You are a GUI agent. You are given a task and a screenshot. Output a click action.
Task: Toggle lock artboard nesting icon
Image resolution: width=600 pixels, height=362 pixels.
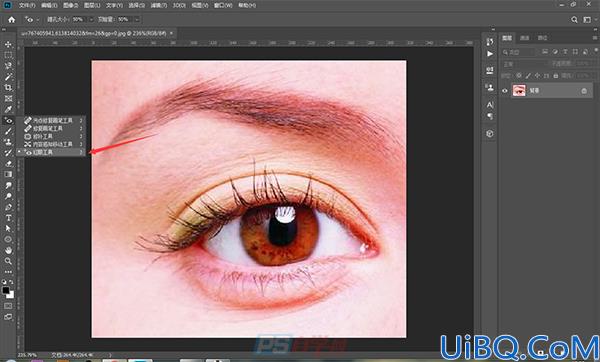click(546, 76)
